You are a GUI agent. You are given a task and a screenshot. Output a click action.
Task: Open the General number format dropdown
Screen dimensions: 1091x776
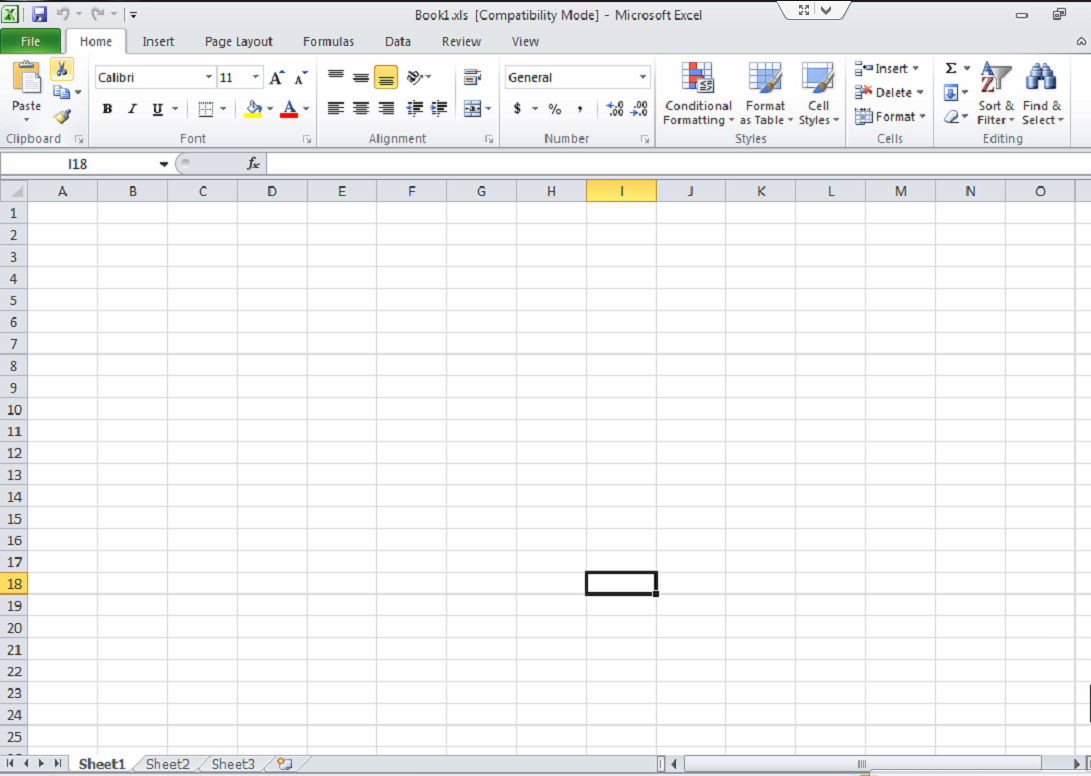(x=643, y=77)
